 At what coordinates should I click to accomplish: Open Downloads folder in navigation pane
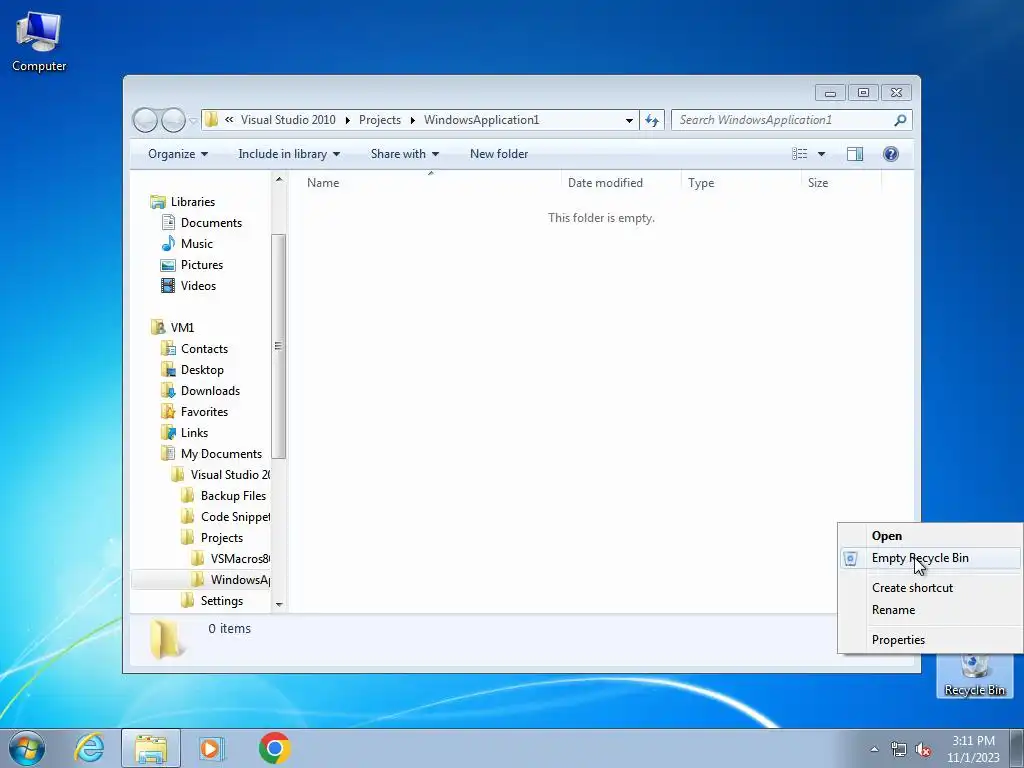(x=210, y=391)
